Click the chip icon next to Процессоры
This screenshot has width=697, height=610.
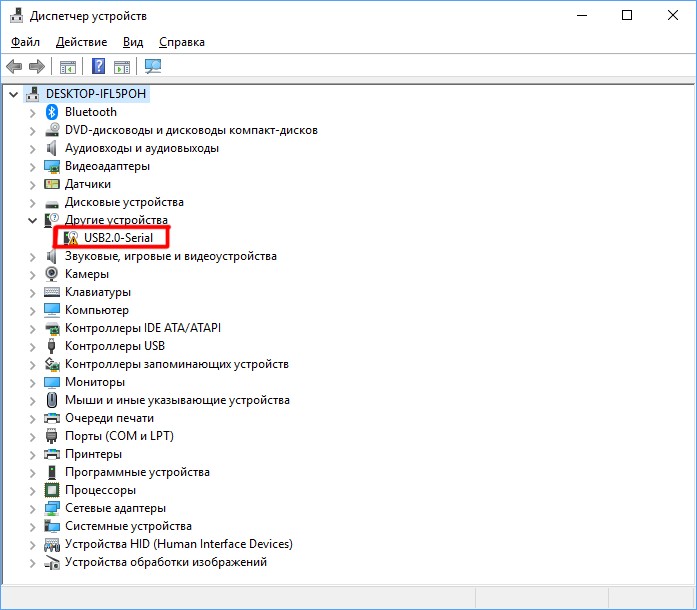point(52,490)
